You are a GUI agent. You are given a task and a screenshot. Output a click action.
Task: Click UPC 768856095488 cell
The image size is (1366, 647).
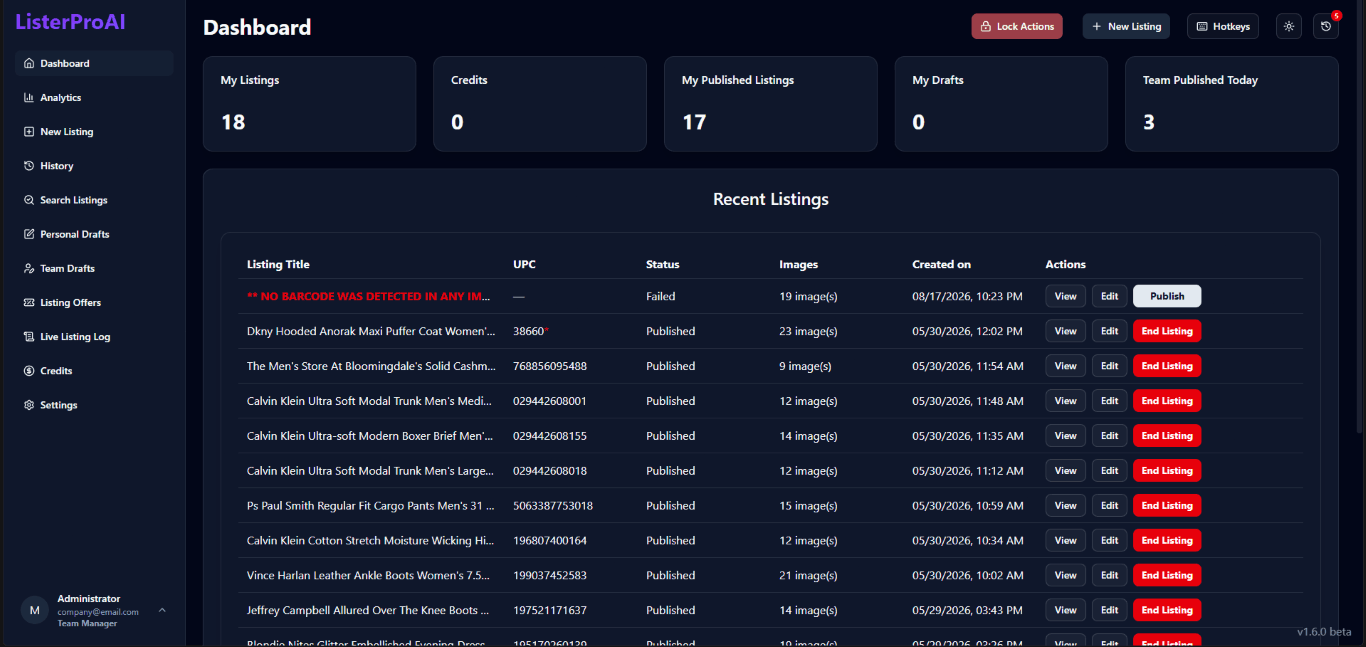tap(550, 366)
